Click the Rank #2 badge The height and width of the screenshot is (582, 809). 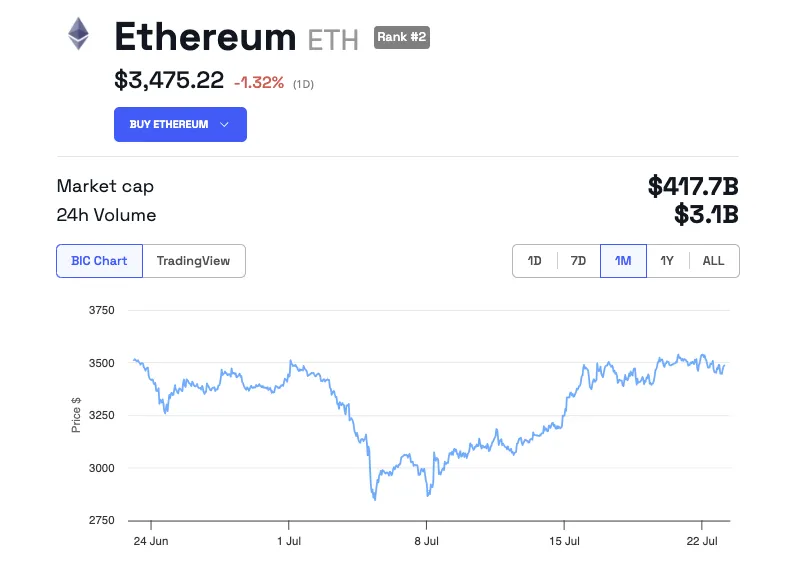(402, 37)
